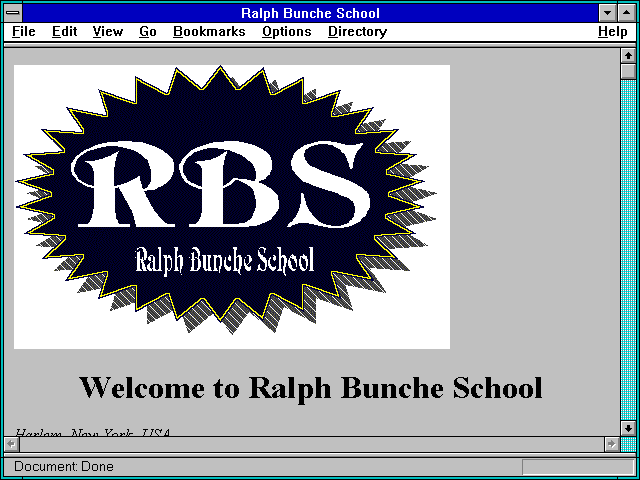Click the vertical scrollbar down arrow
Viewport: 640px width, 480px height.
click(628, 428)
